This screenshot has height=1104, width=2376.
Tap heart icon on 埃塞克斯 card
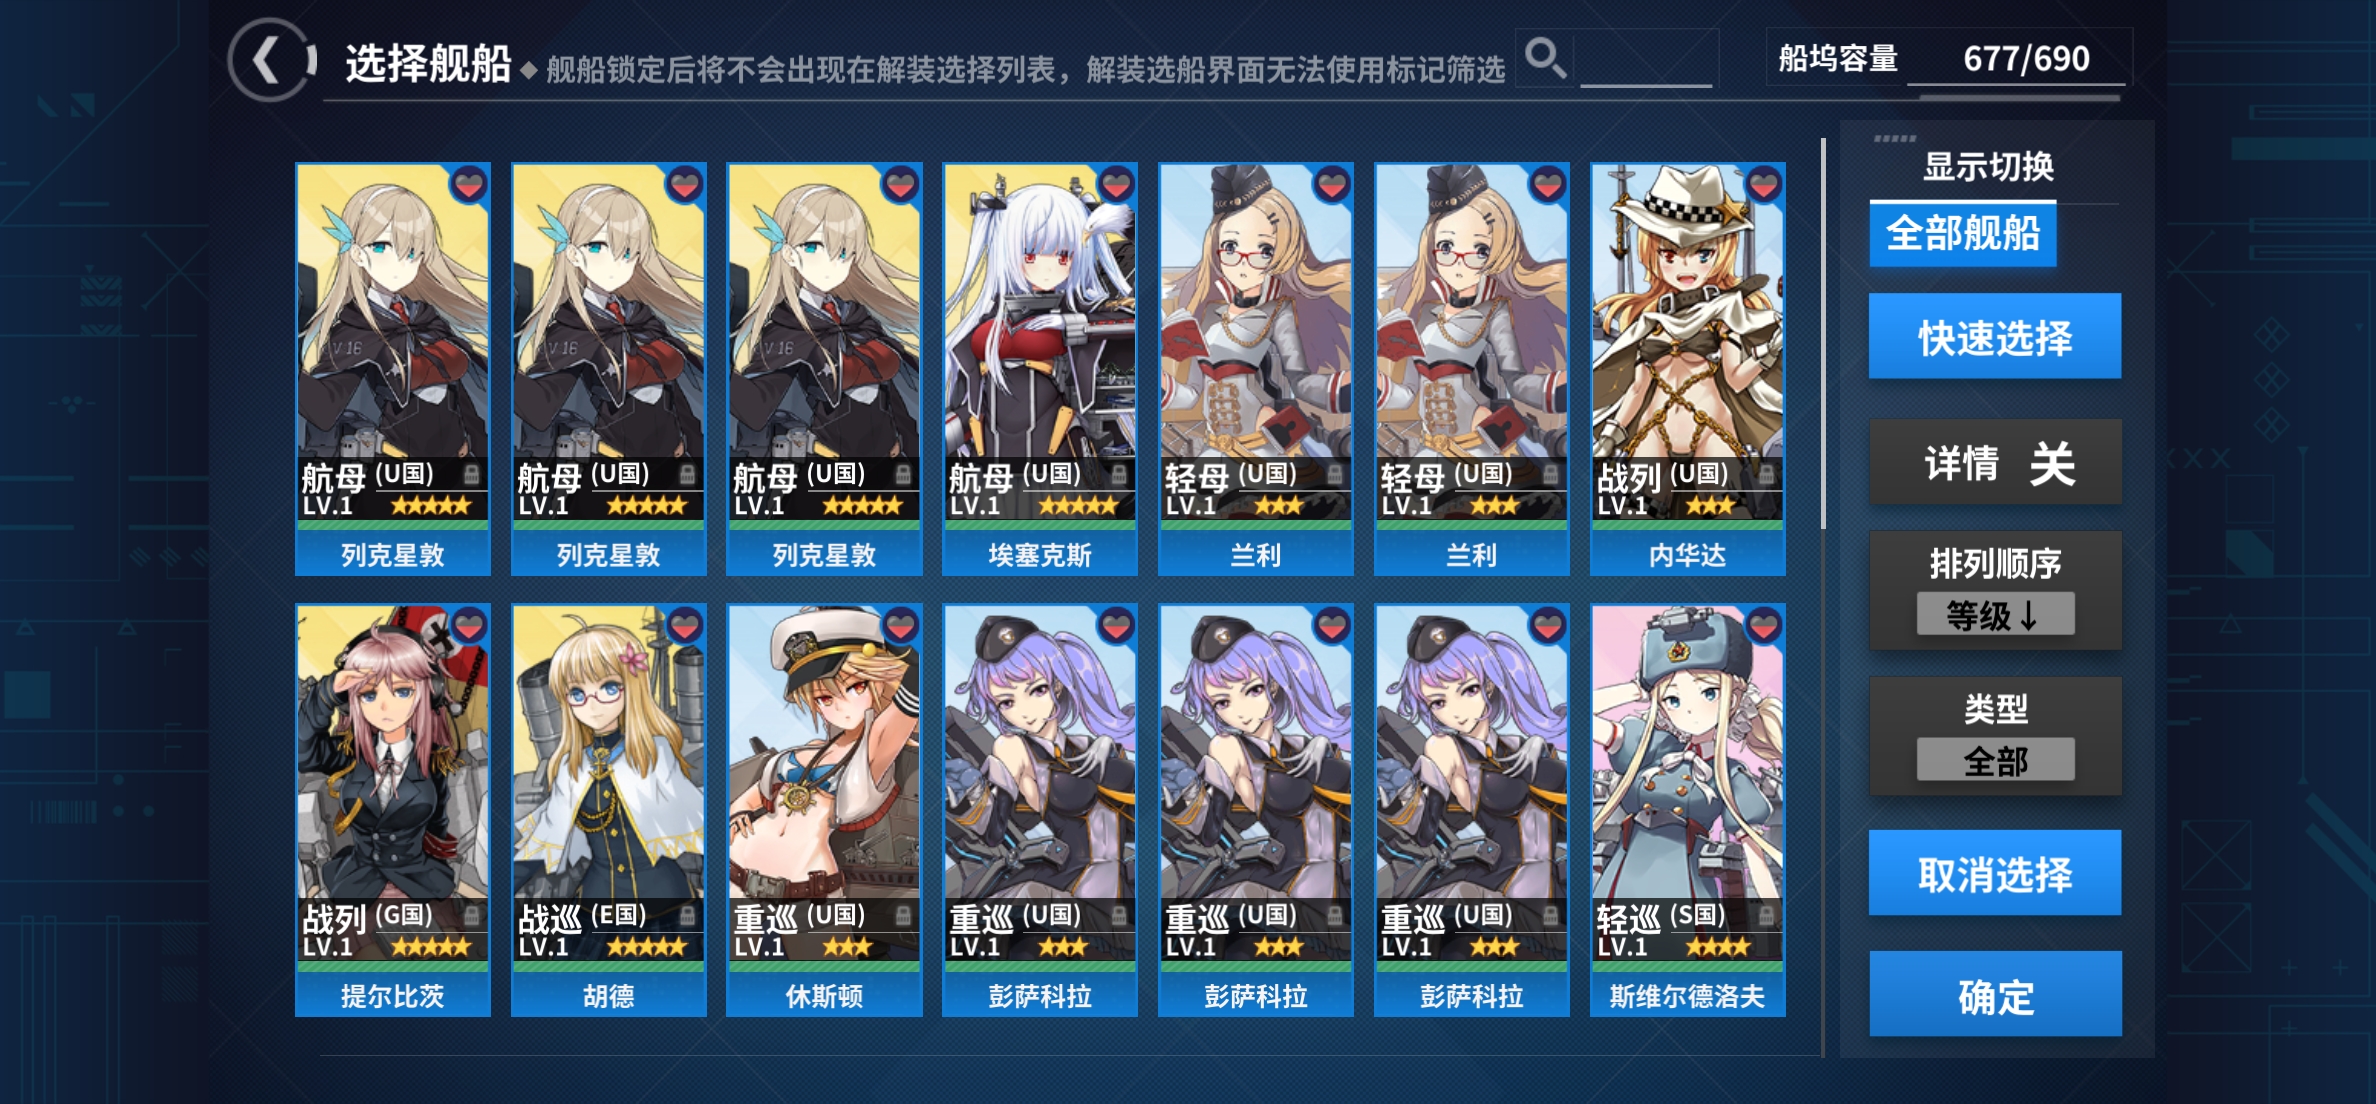(1116, 184)
